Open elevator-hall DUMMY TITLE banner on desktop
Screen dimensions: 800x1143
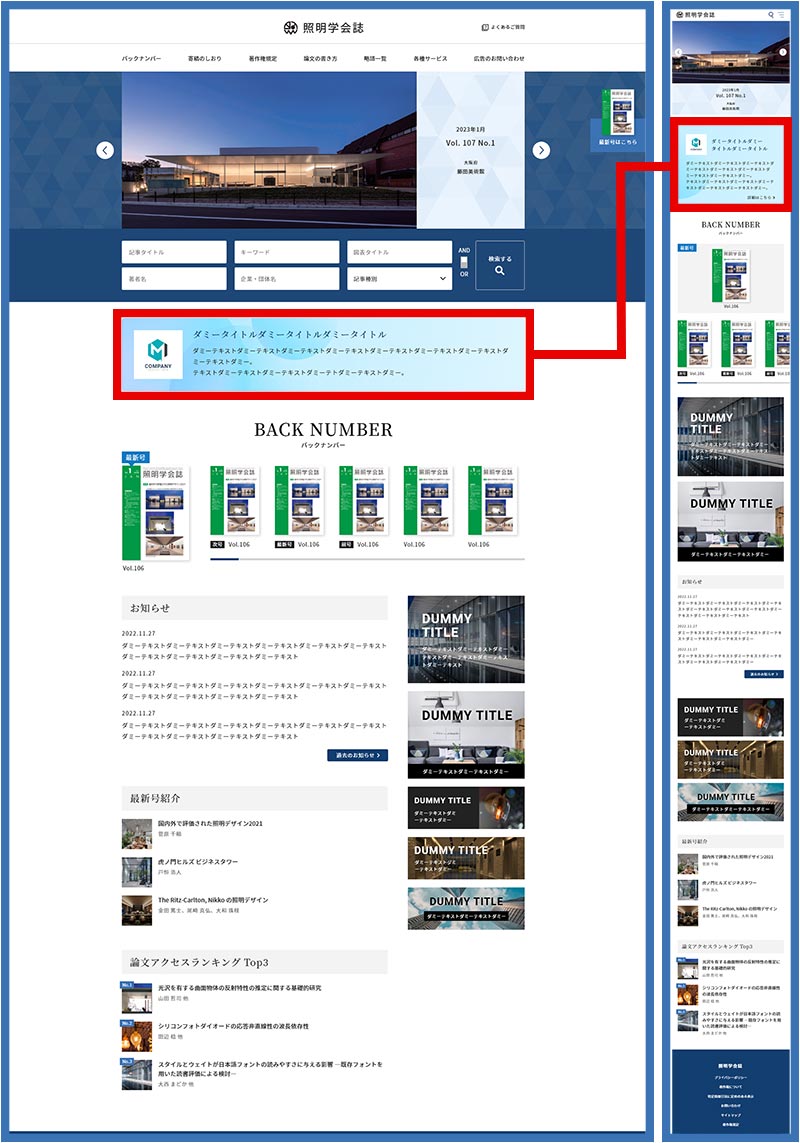(x=466, y=858)
